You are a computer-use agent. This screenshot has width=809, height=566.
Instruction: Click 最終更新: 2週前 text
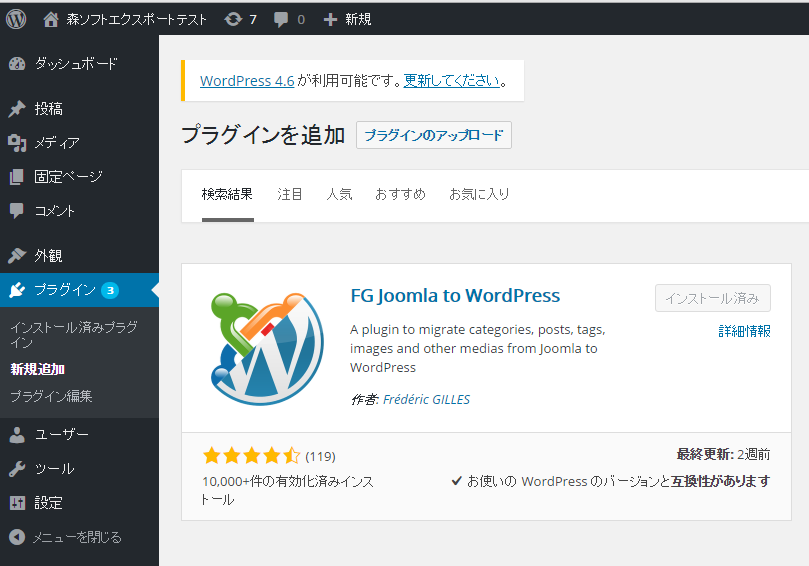723,455
